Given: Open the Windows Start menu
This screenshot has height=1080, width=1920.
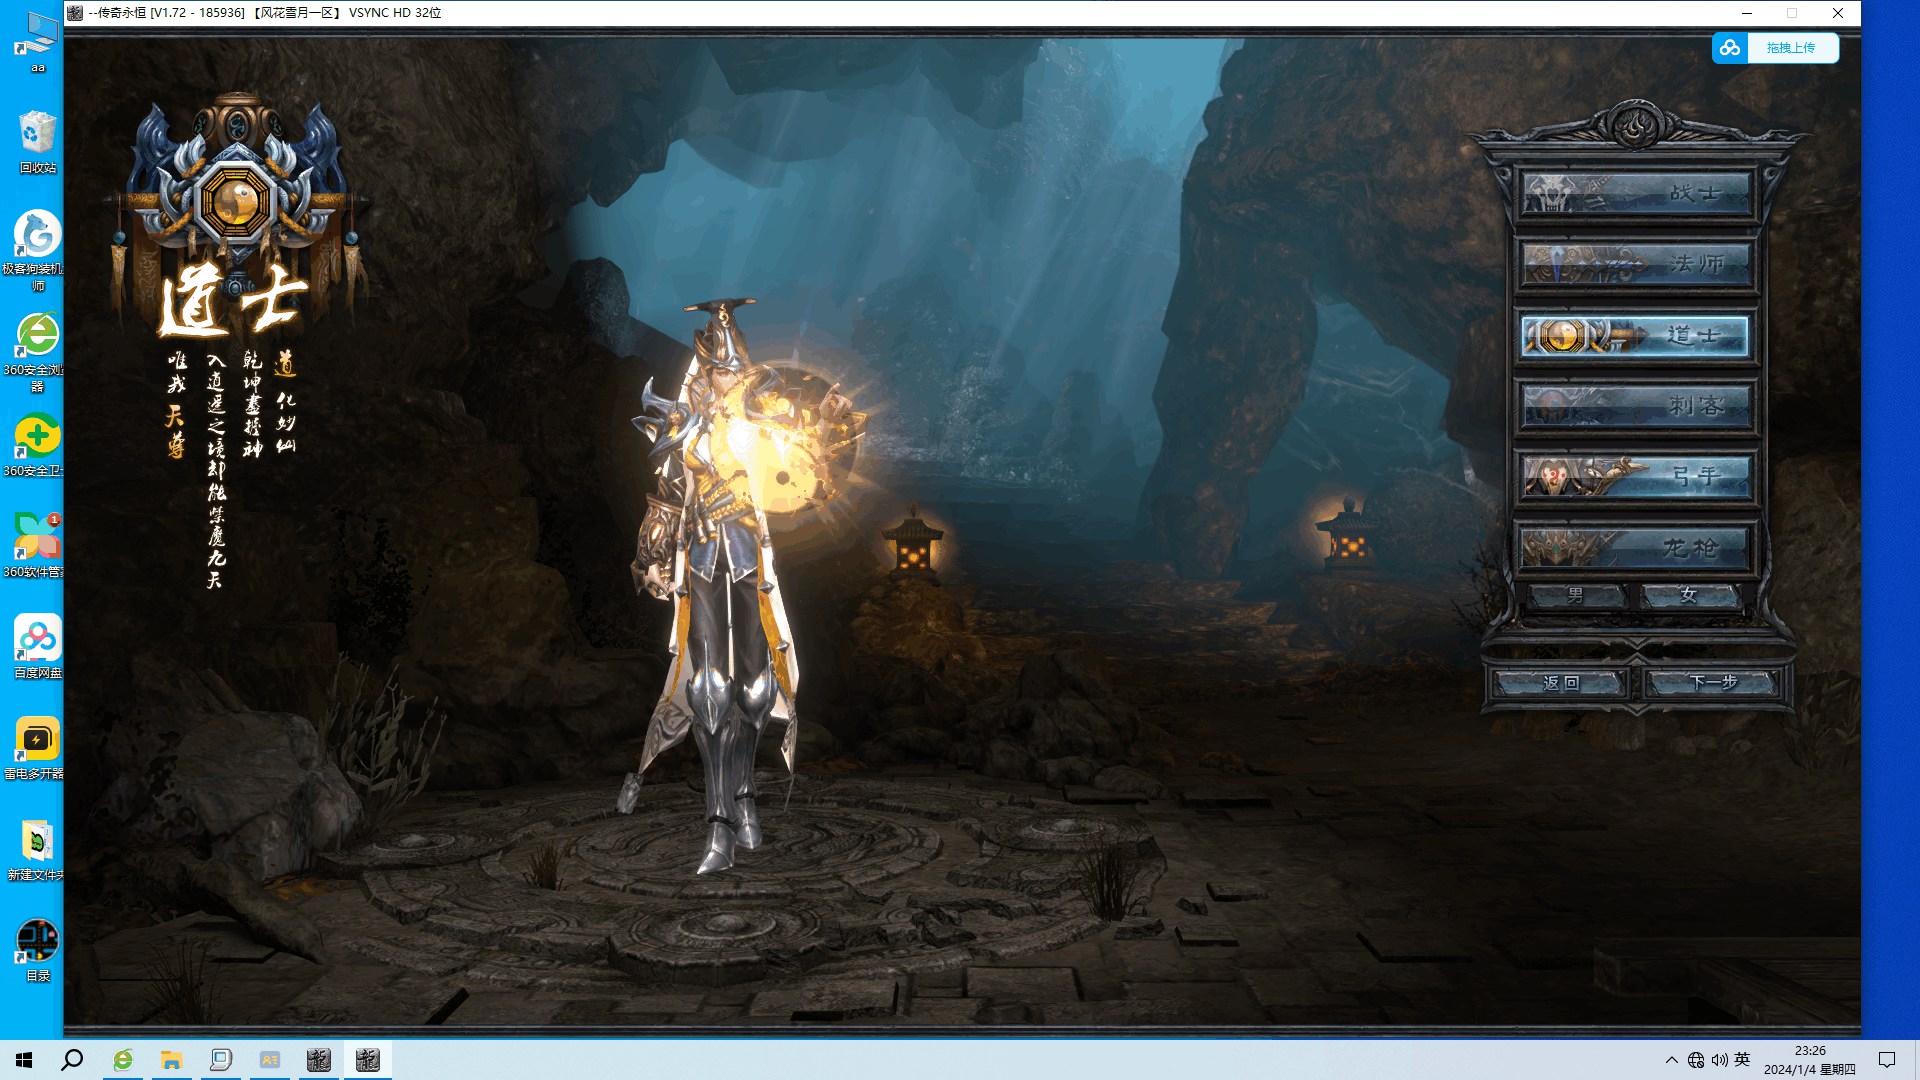Looking at the screenshot, I should coord(24,1060).
